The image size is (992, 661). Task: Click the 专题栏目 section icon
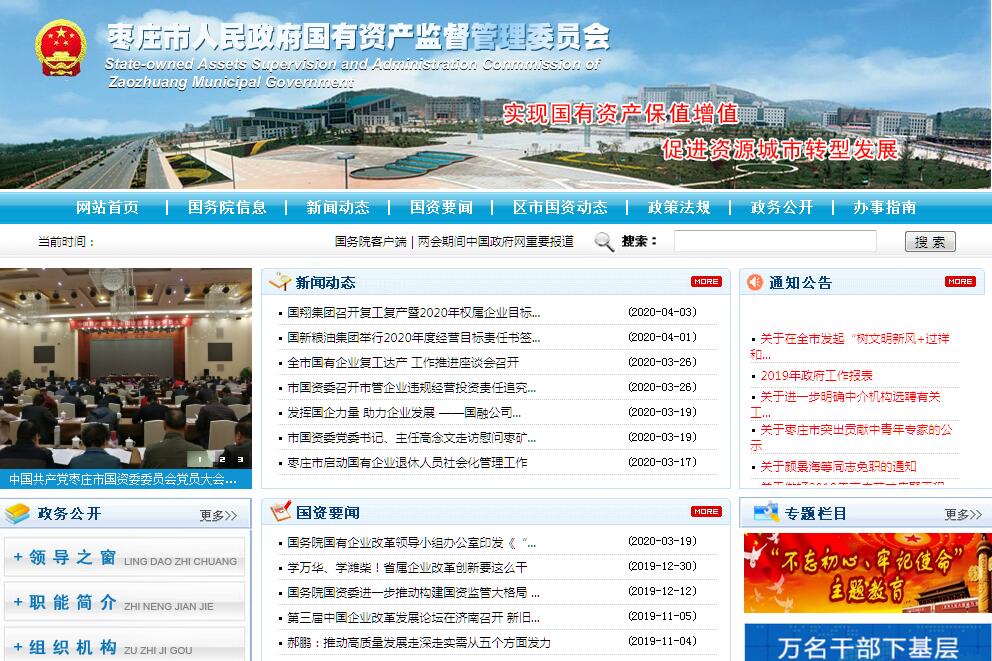click(766, 513)
